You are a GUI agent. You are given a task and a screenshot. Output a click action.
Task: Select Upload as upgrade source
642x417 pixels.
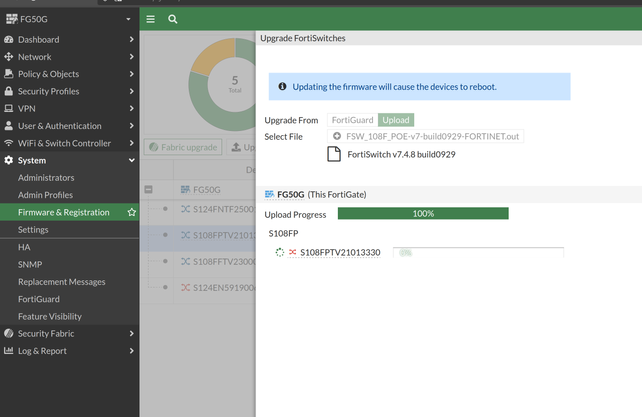point(396,120)
